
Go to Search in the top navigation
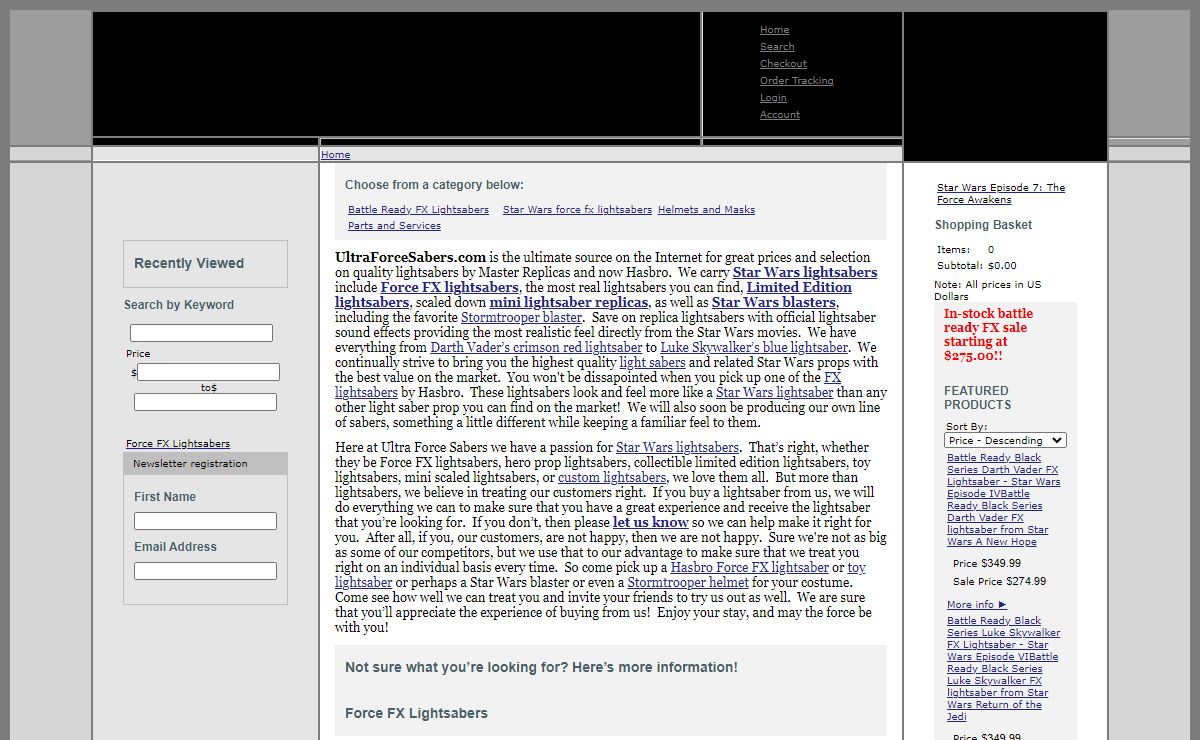pos(777,47)
